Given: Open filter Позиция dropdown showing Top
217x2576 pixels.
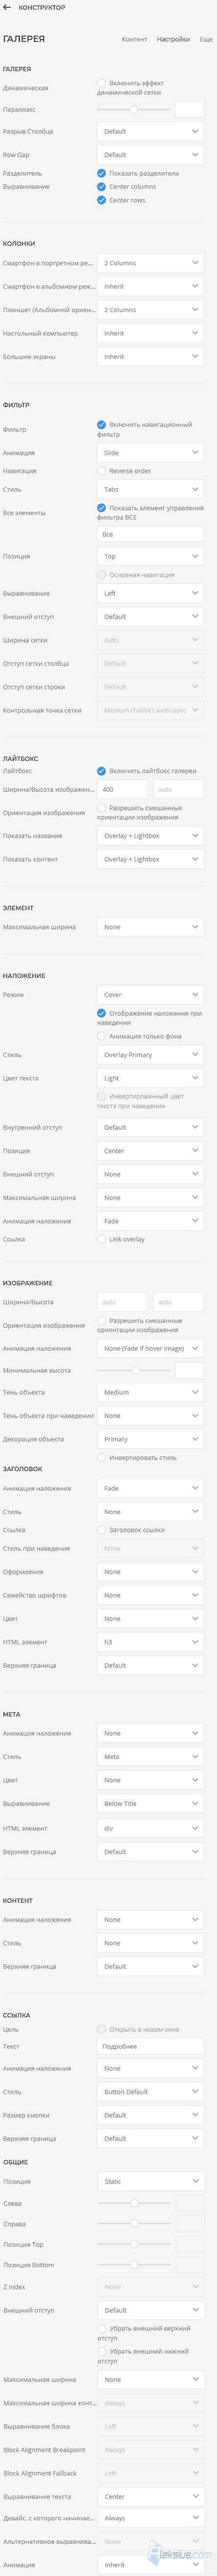Looking at the screenshot, I should [x=150, y=556].
